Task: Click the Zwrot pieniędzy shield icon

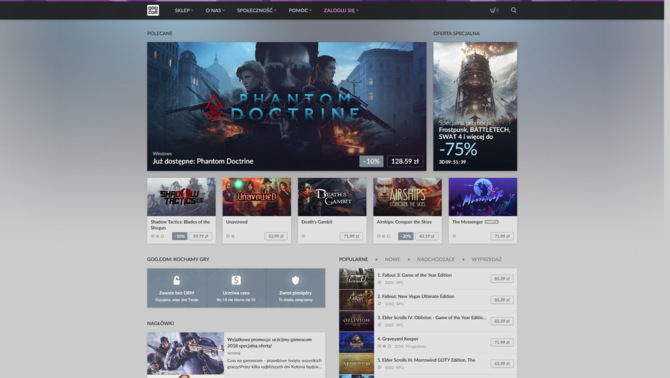Action: (x=295, y=280)
